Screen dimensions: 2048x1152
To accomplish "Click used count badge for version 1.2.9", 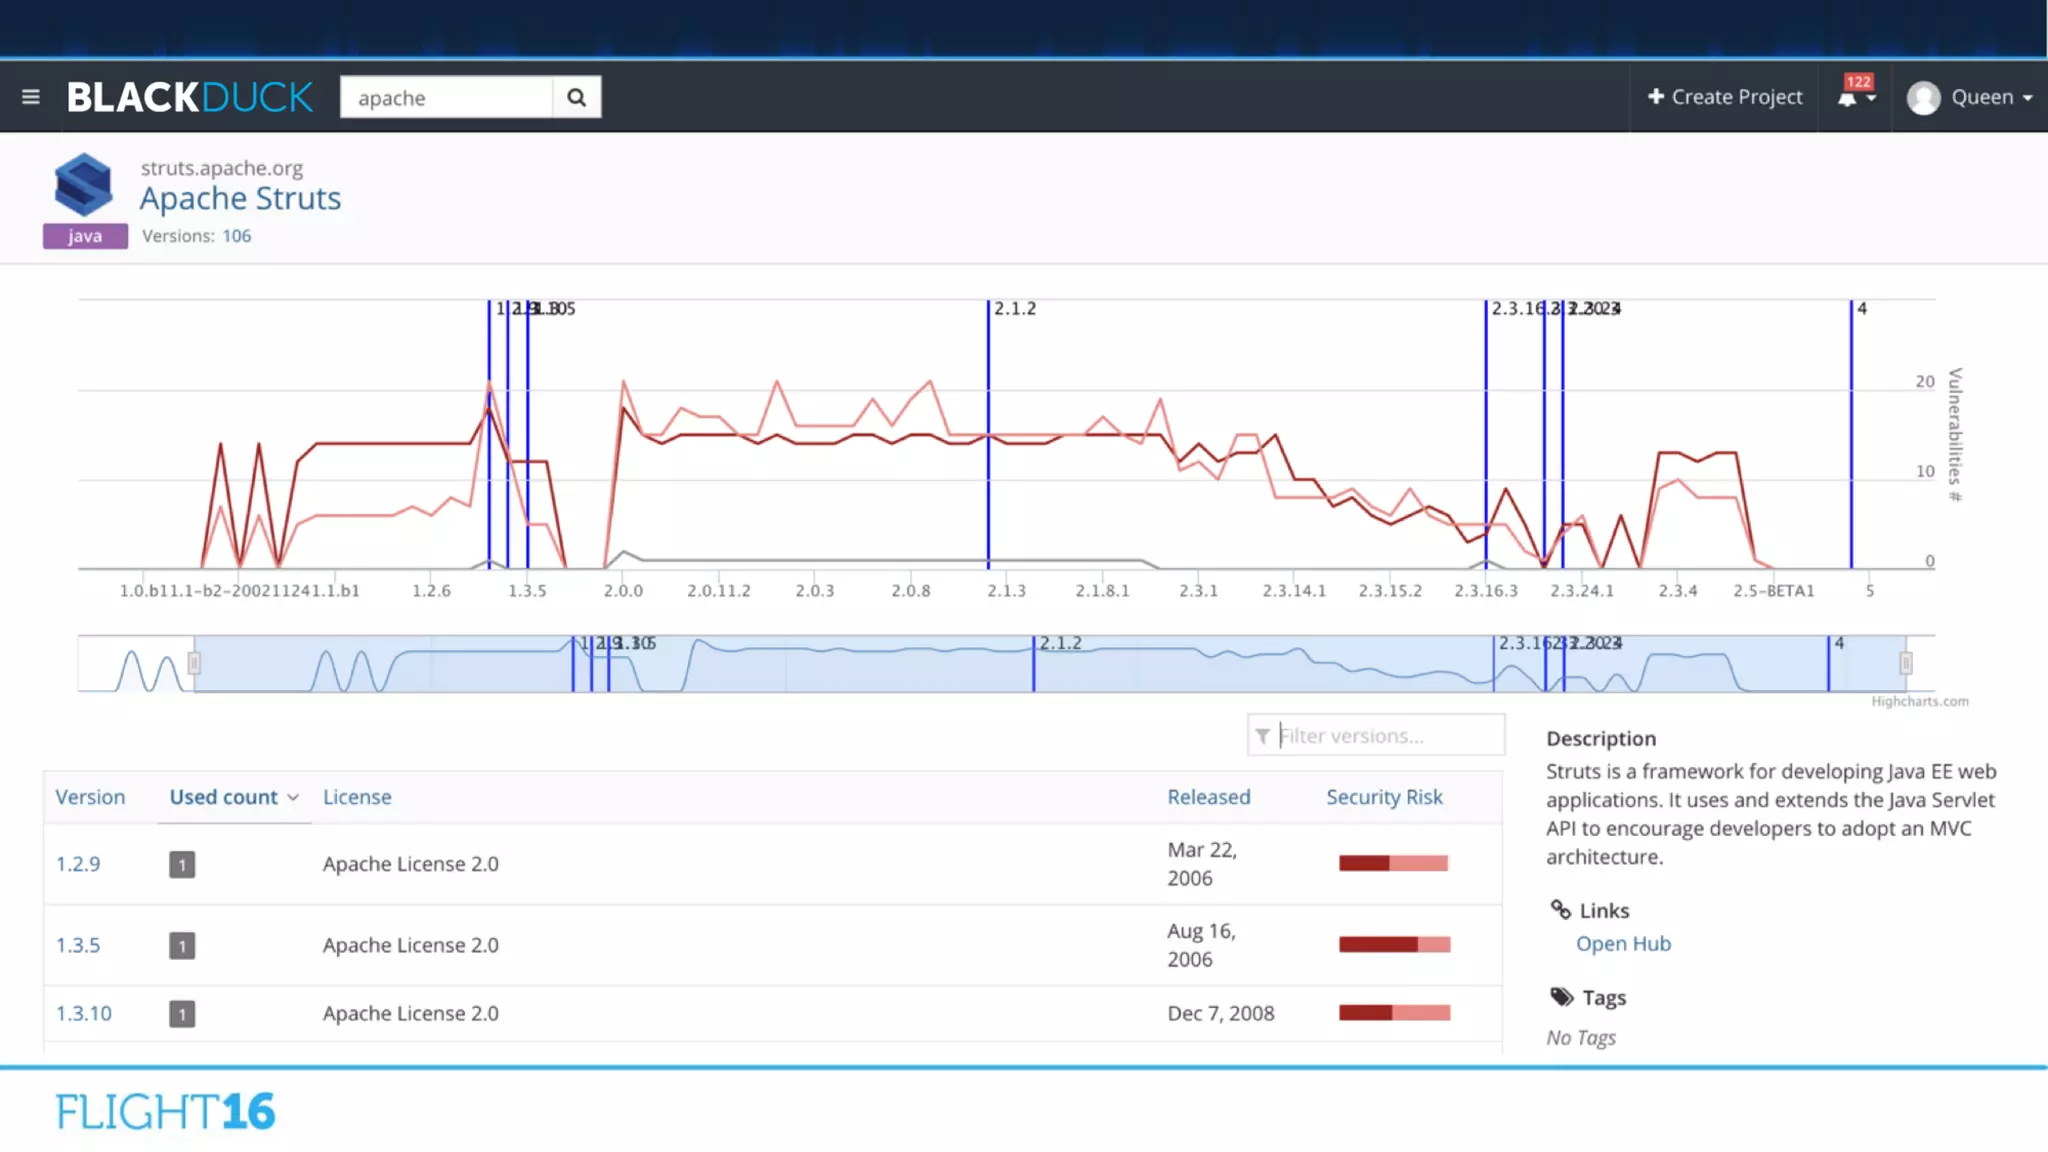I will click(182, 864).
